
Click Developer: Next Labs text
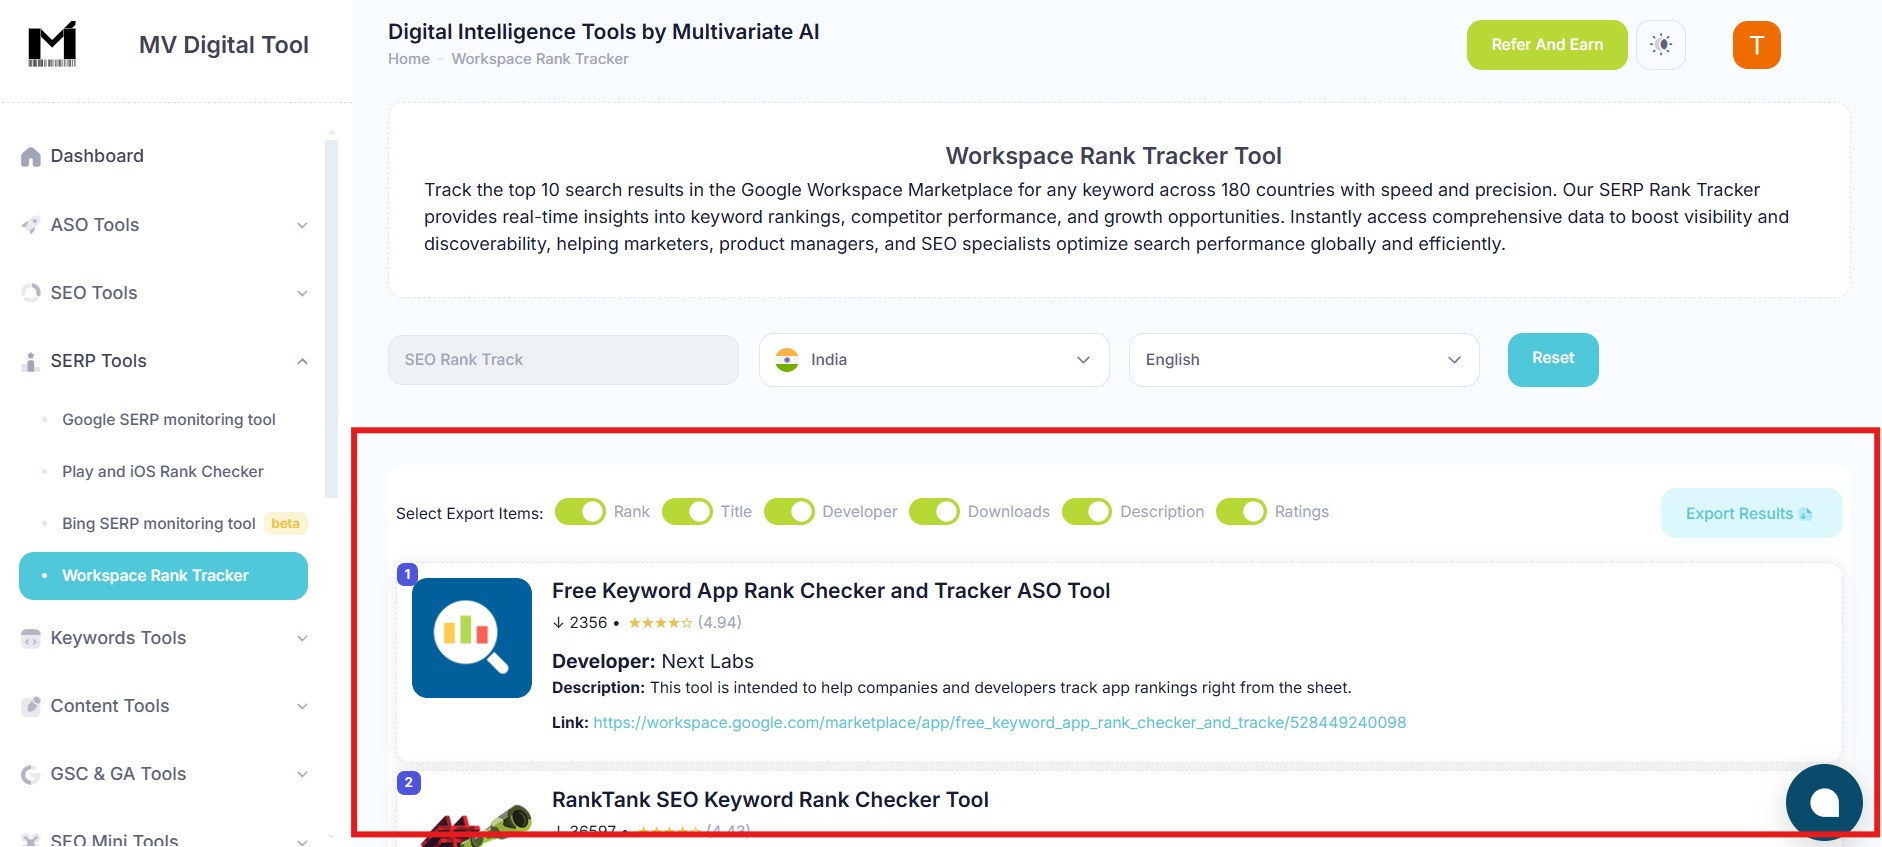pos(653,662)
